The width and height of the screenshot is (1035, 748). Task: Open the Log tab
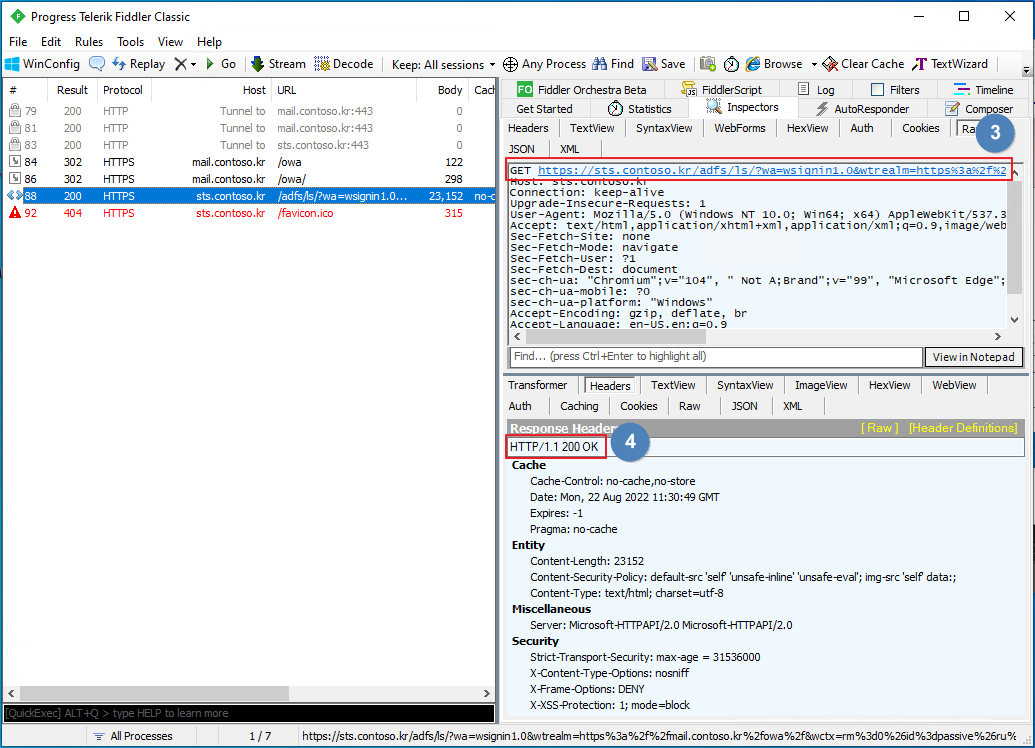(x=817, y=90)
